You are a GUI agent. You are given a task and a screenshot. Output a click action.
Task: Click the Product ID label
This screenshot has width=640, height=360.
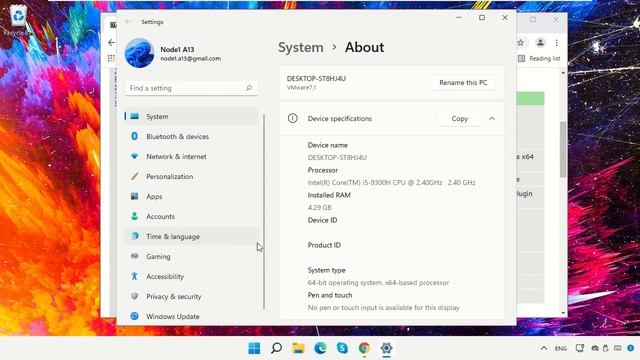[324, 245]
